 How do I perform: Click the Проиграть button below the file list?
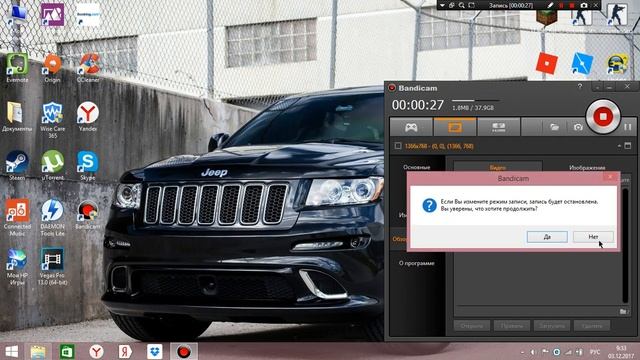coord(512,326)
